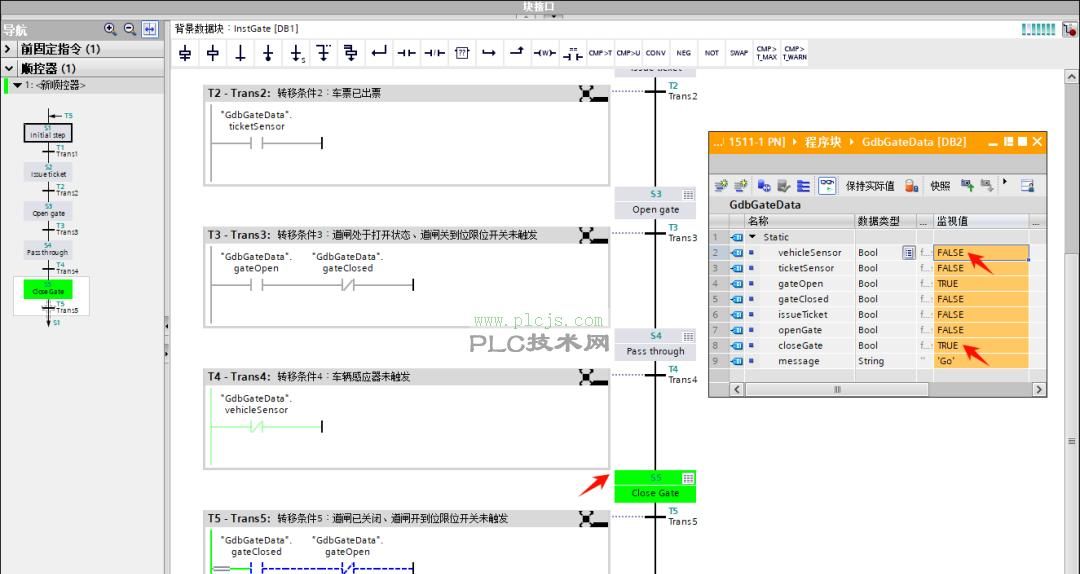Insert step tool (second toolbar icon)

[x=213, y=52]
